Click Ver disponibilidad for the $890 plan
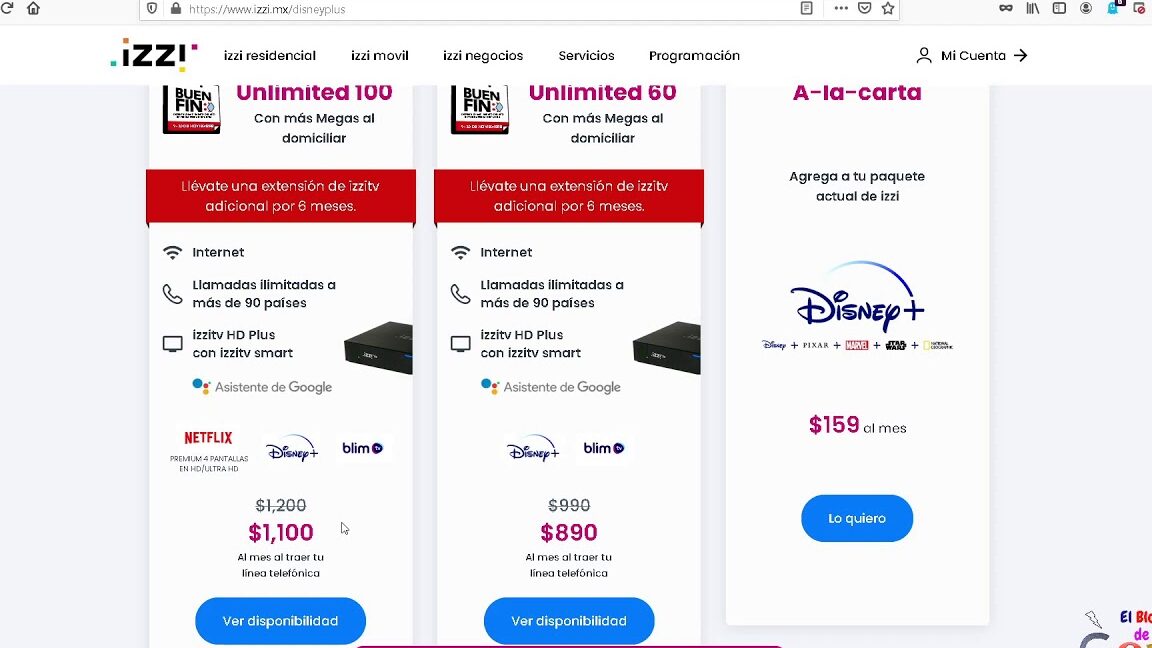The image size is (1152, 648). coord(569,620)
